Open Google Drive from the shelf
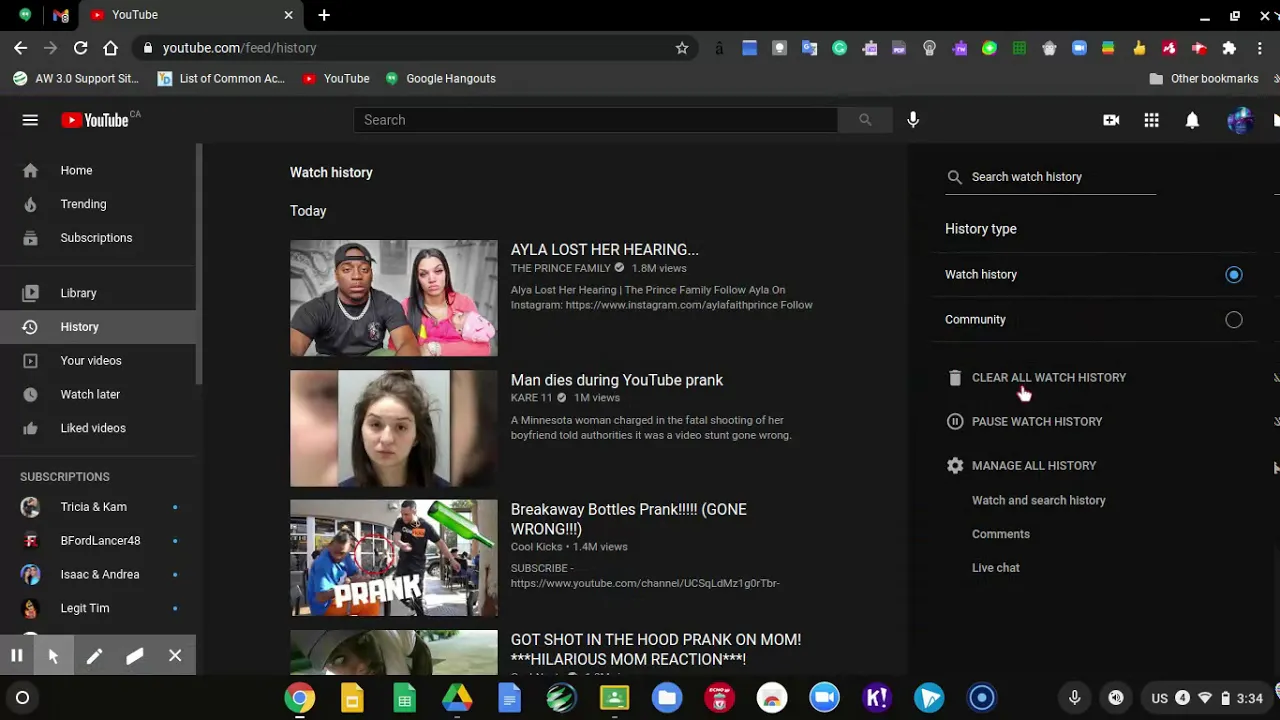This screenshot has height=720, width=1280. tap(457, 698)
